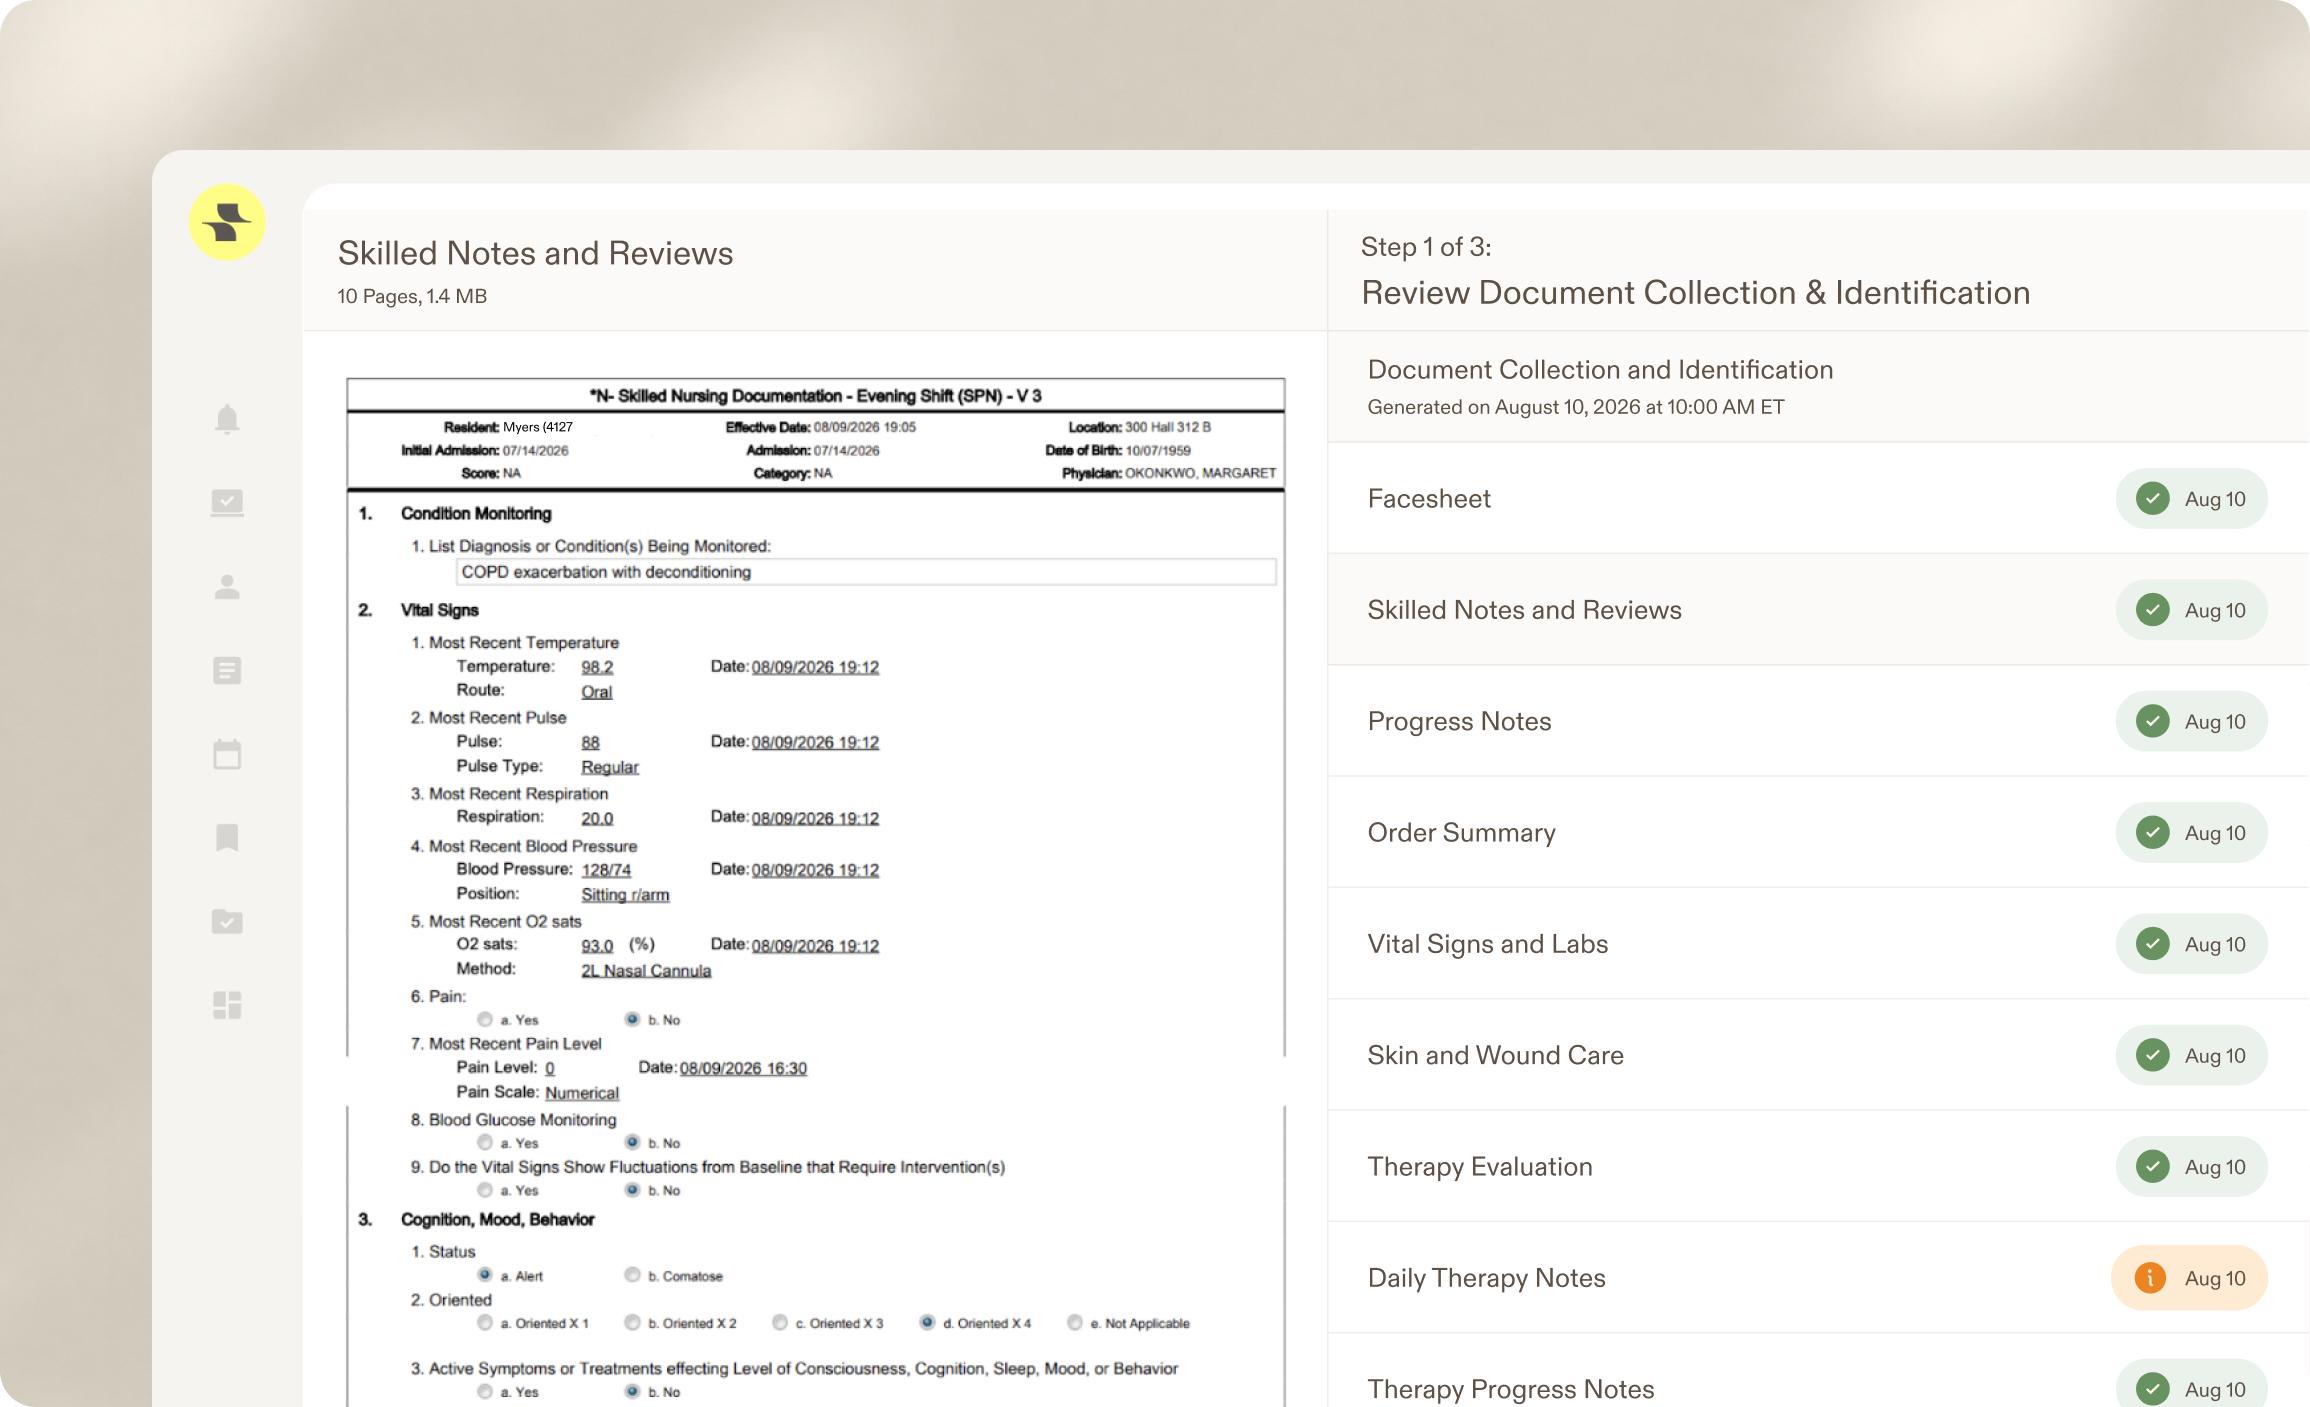The width and height of the screenshot is (2310, 1407).
Task: Open the Therapy Evaluation document row
Action: 1818,1166
